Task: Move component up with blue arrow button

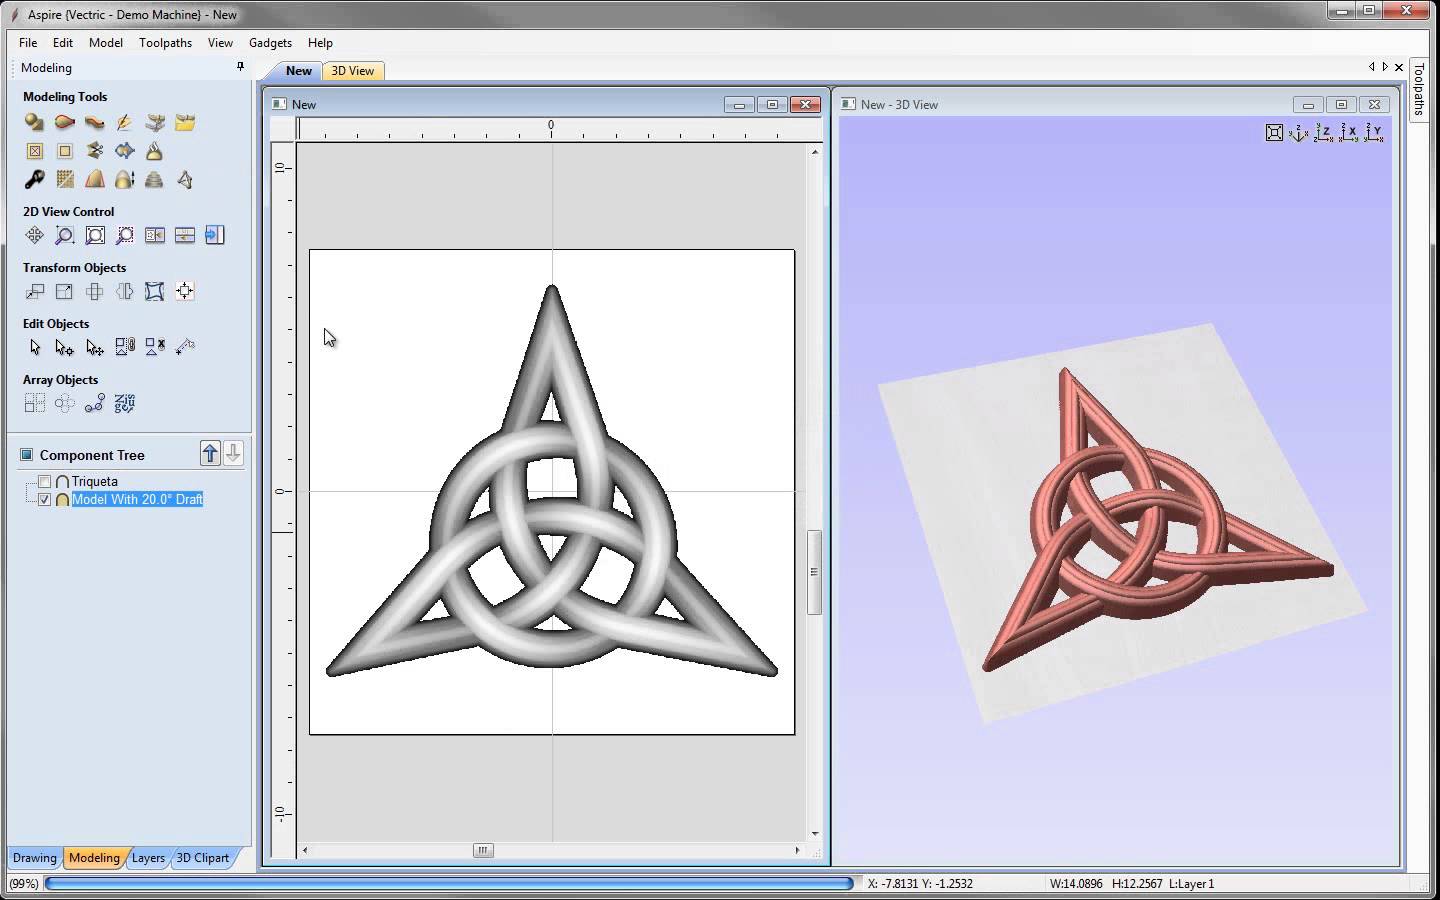Action: tap(210, 453)
